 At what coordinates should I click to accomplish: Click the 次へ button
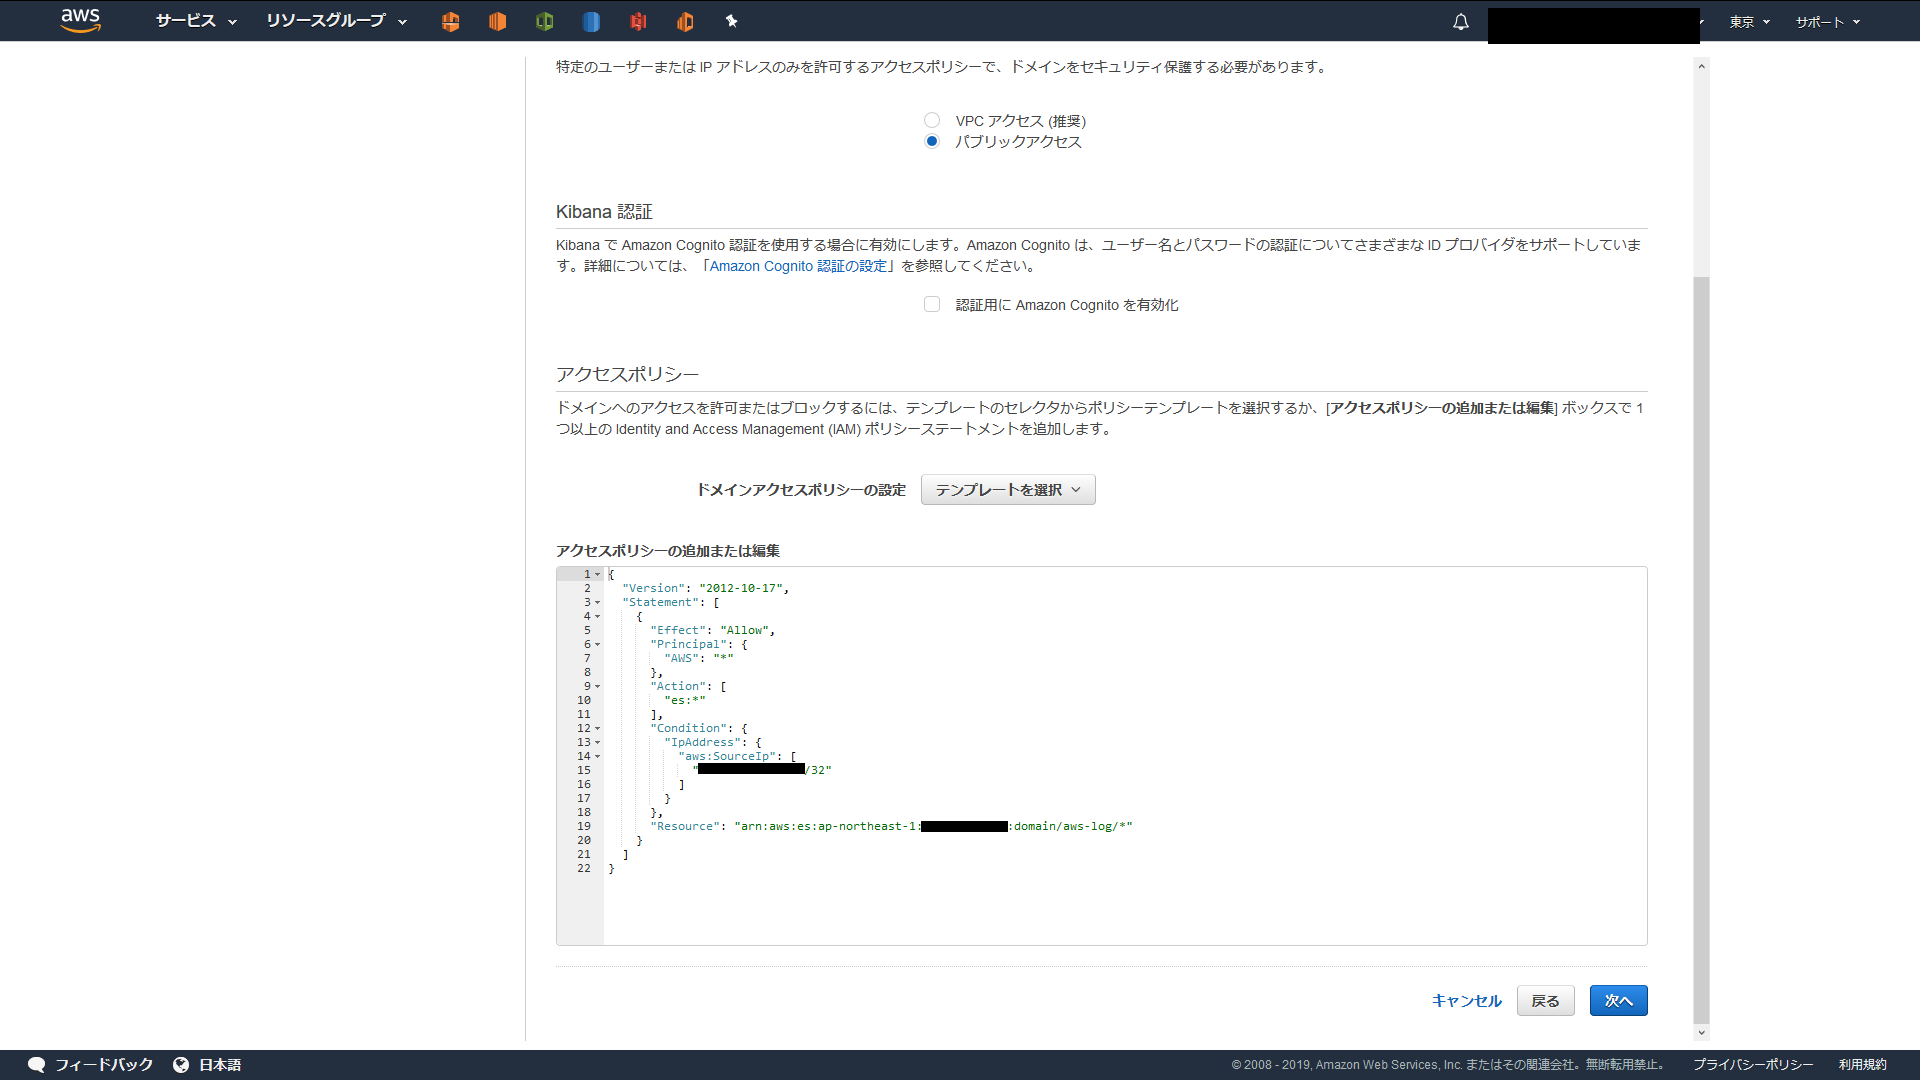coord(1617,1000)
